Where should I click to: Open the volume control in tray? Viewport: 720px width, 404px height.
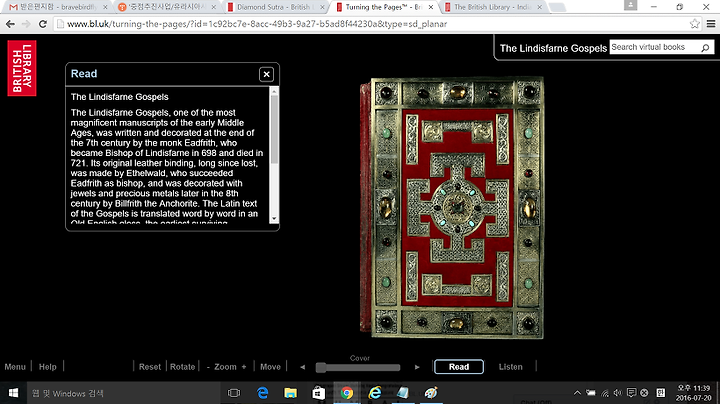tap(618, 393)
